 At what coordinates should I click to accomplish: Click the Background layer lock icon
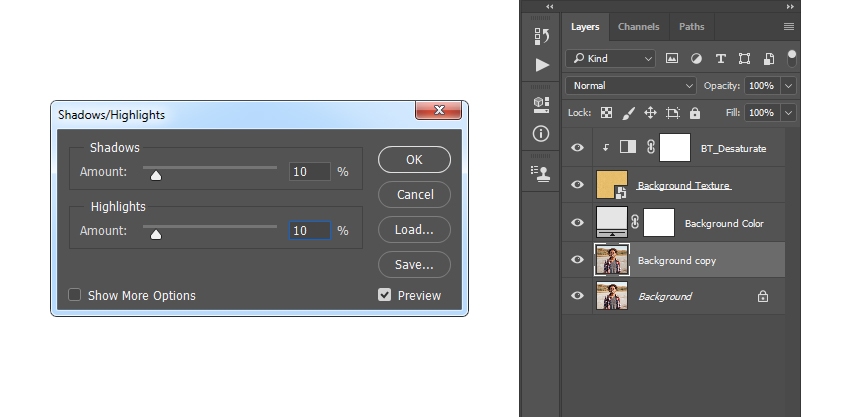pos(763,296)
